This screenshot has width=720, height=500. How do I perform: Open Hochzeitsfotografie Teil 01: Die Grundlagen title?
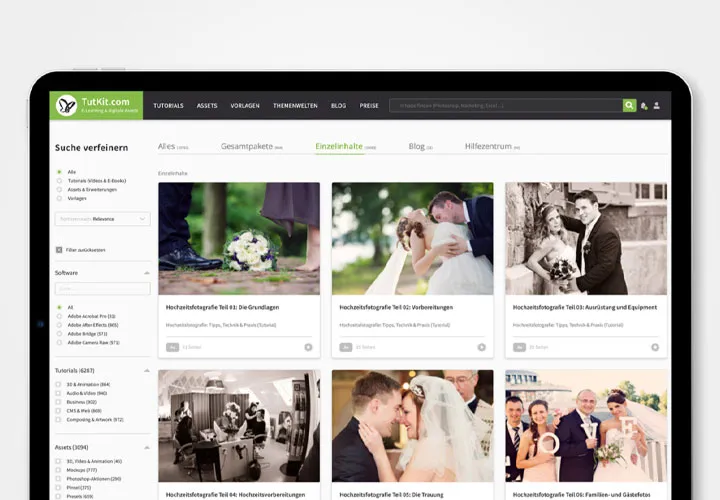tap(222, 308)
